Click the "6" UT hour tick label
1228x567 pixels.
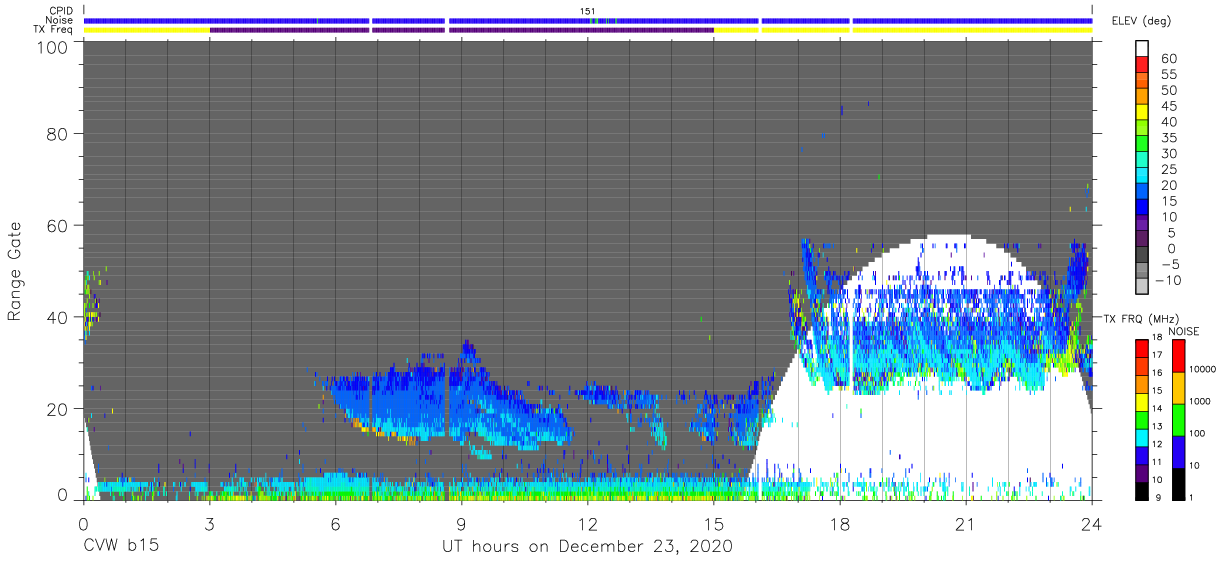[x=335, y=522]
